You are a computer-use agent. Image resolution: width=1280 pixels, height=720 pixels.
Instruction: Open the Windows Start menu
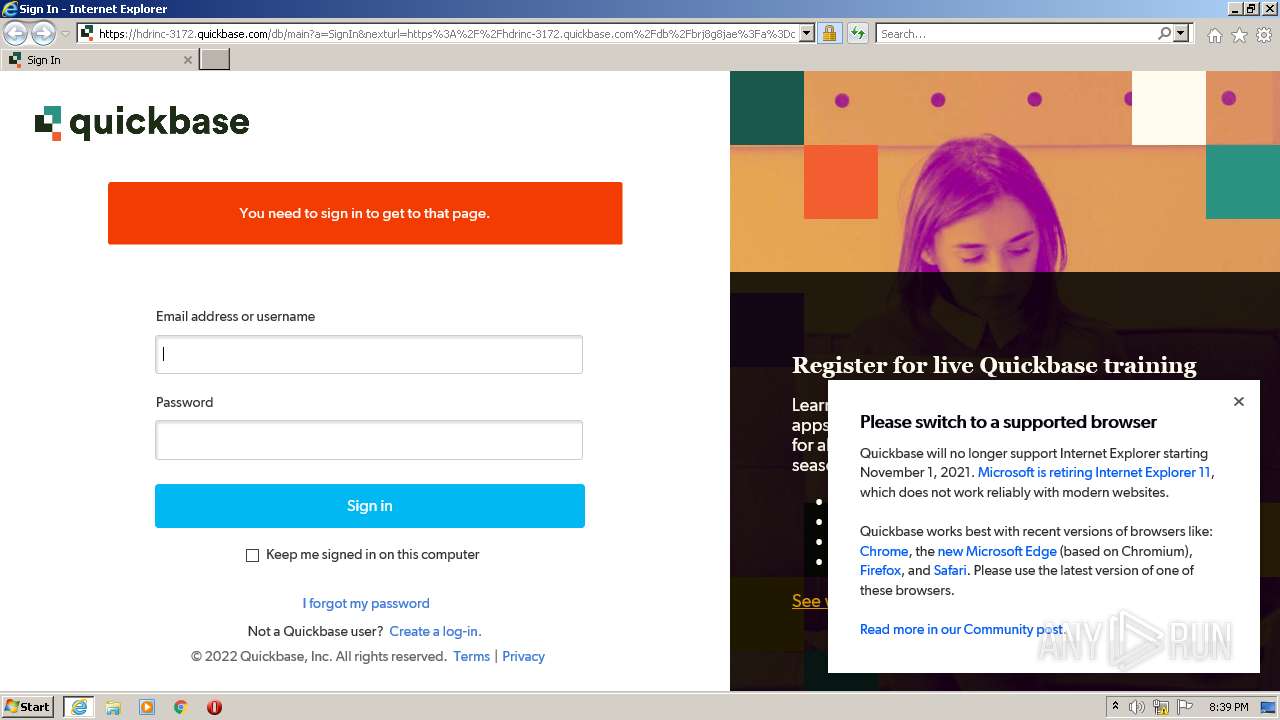[28, 707]
